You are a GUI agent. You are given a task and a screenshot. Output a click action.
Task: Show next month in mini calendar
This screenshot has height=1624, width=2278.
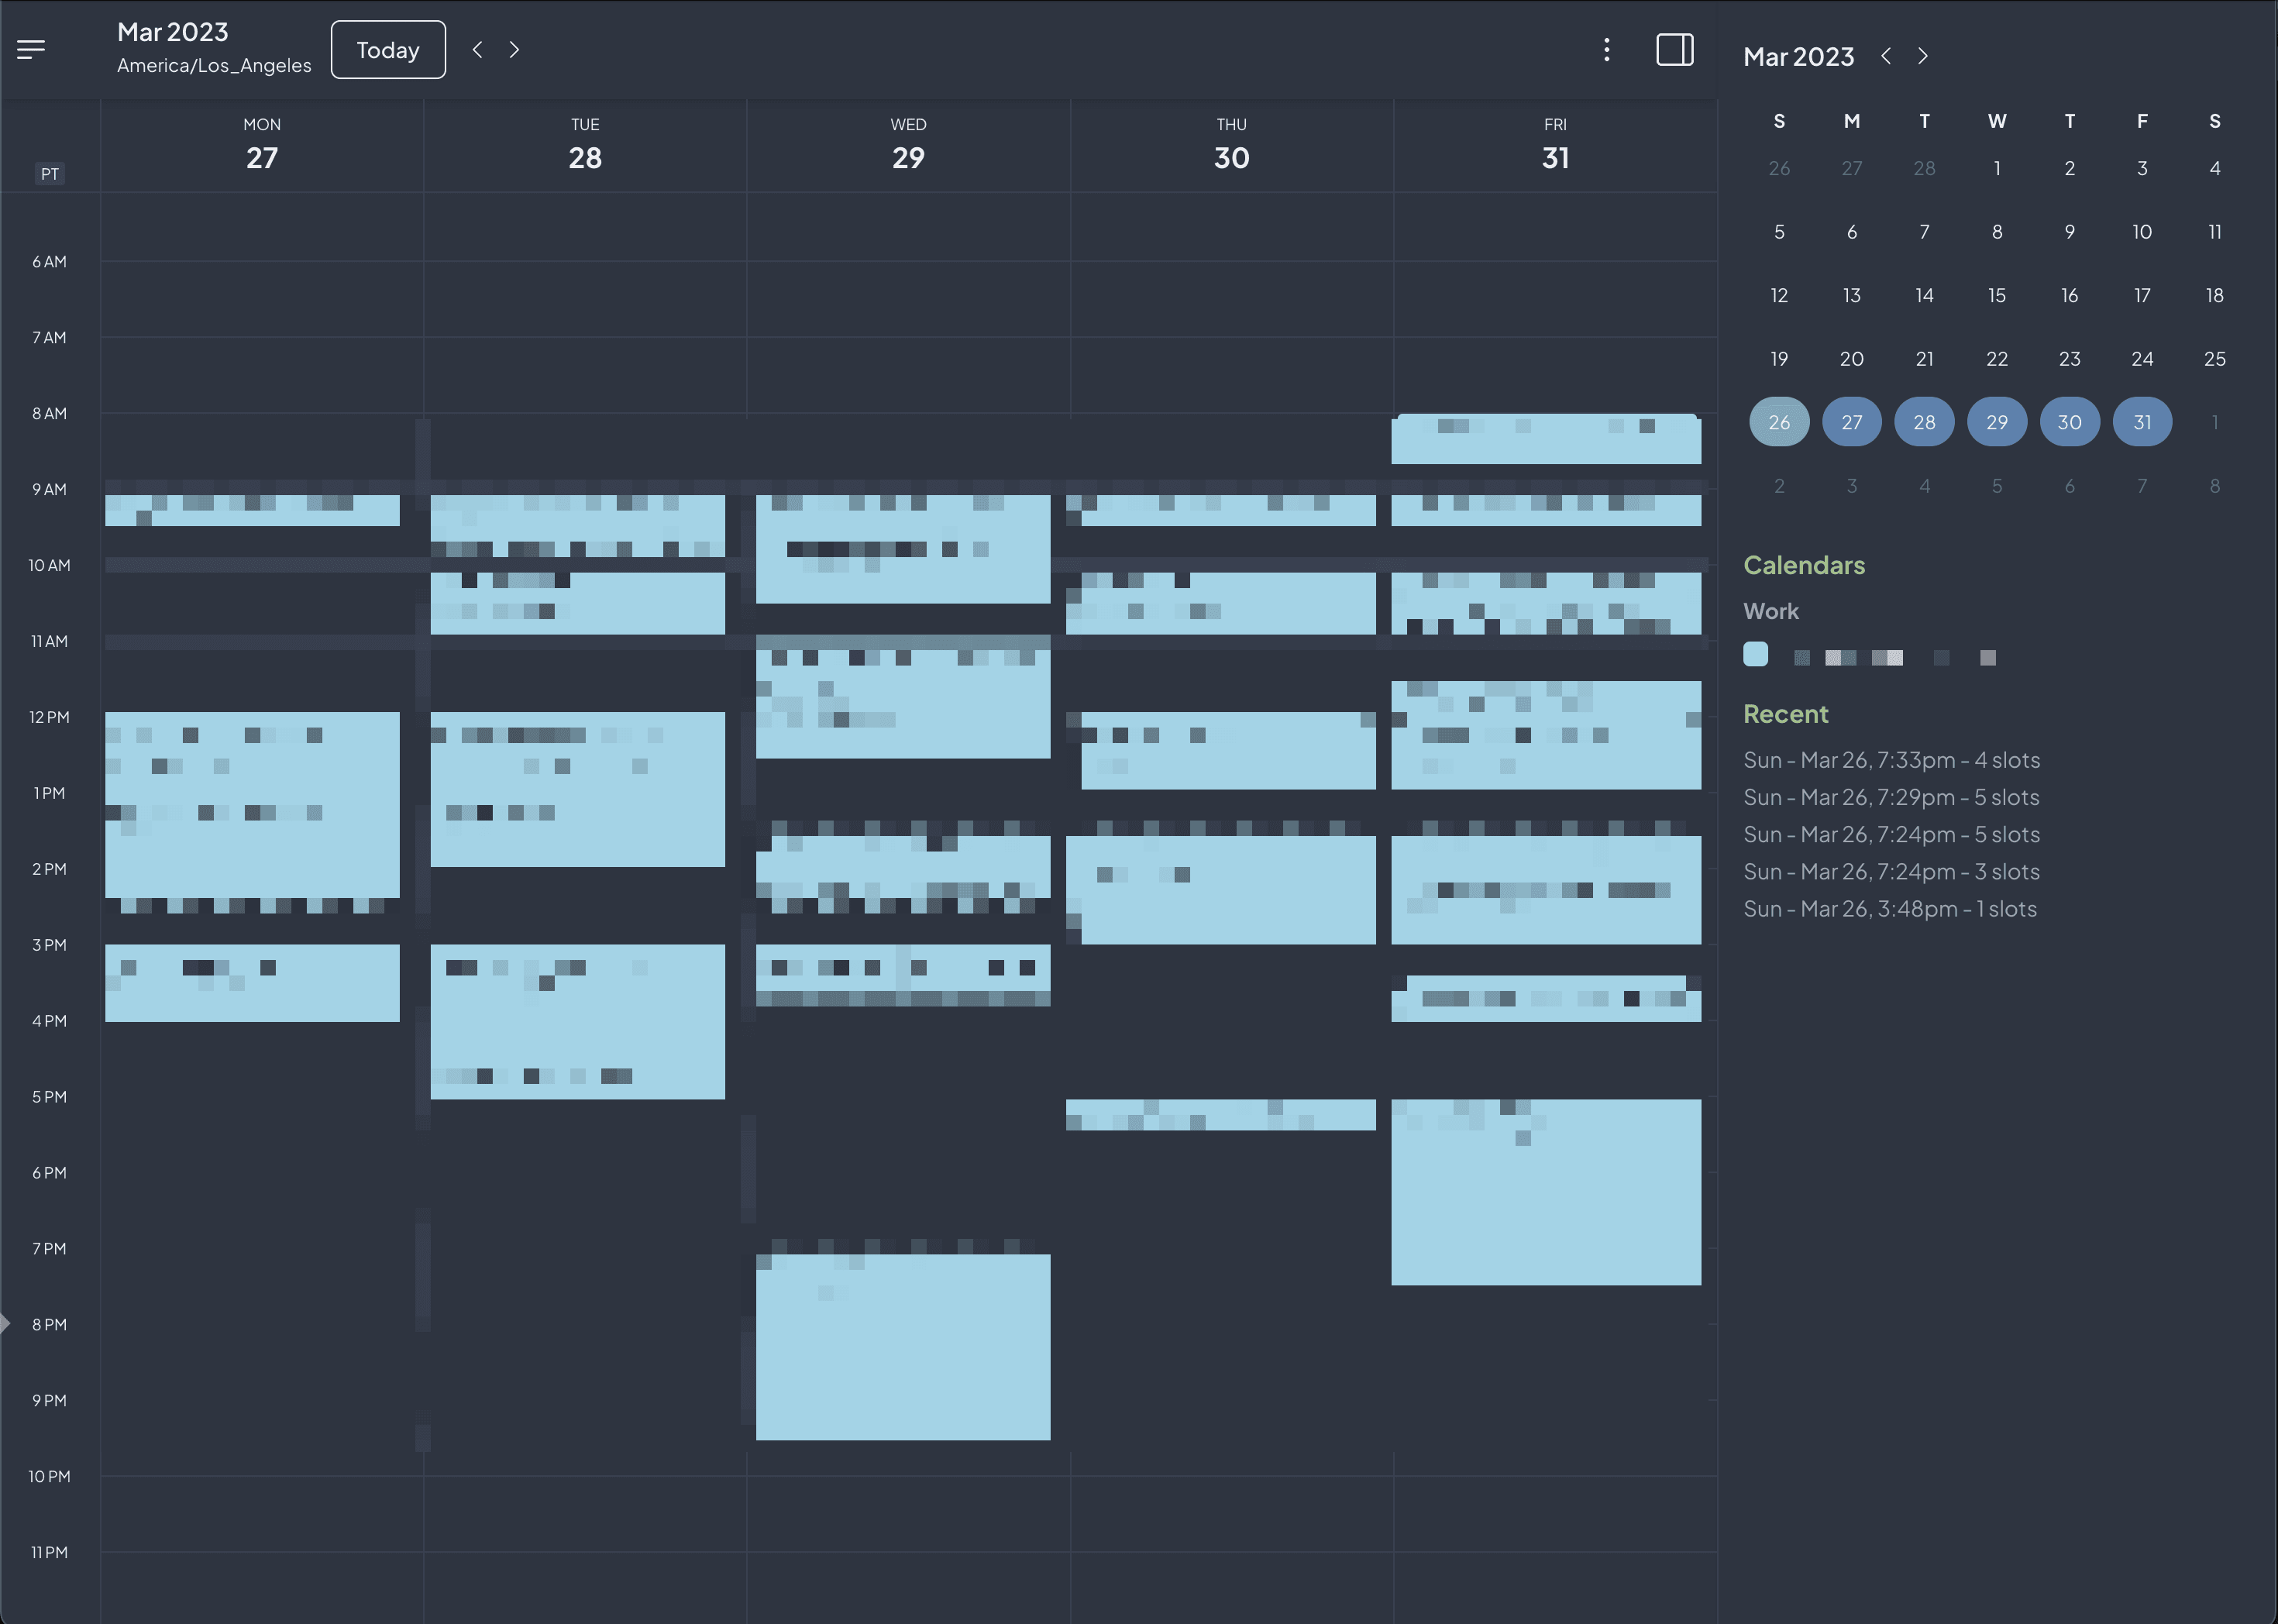coord(1922,56)
